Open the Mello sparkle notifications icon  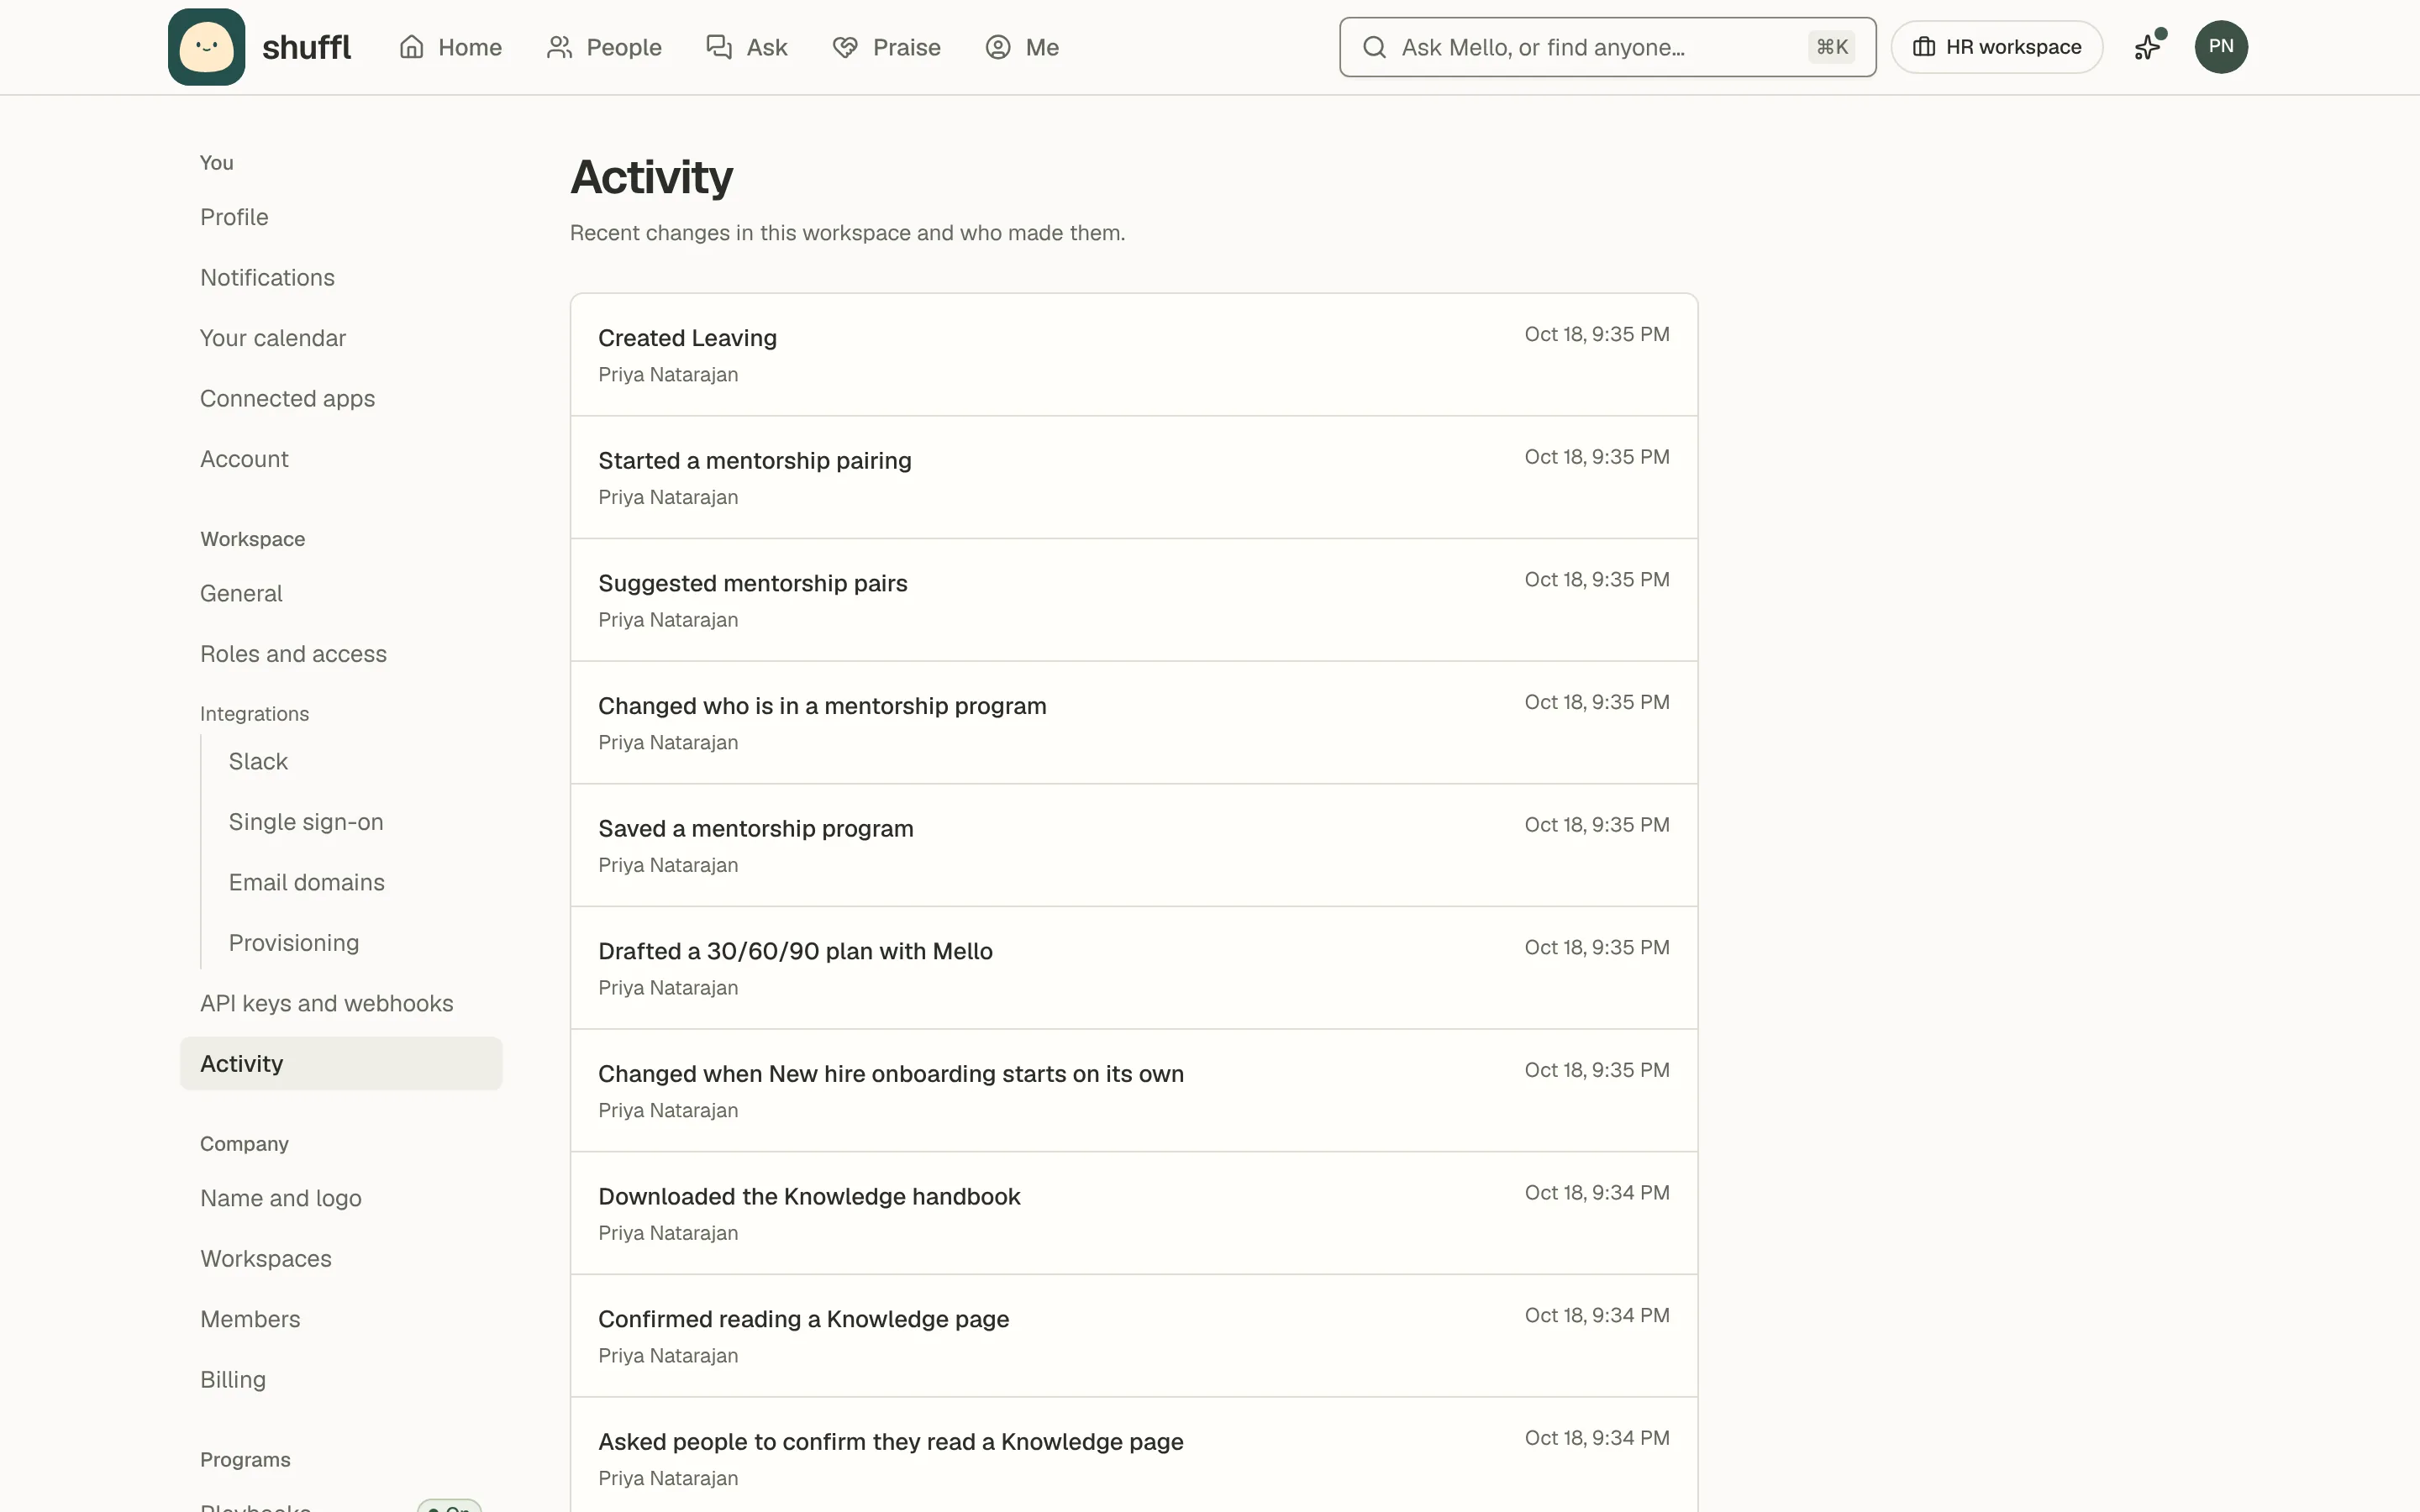click(x=2148, y=47)
